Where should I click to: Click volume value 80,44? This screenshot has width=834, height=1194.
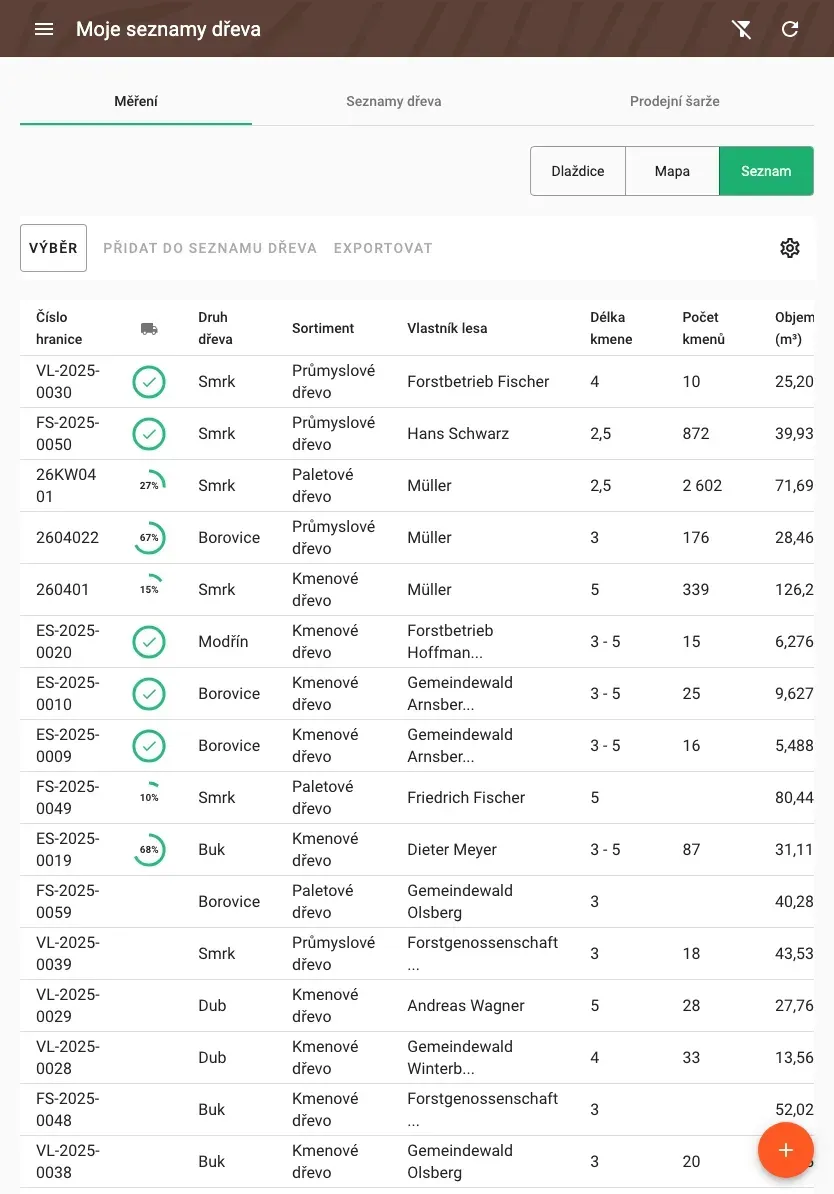(794, 797)
